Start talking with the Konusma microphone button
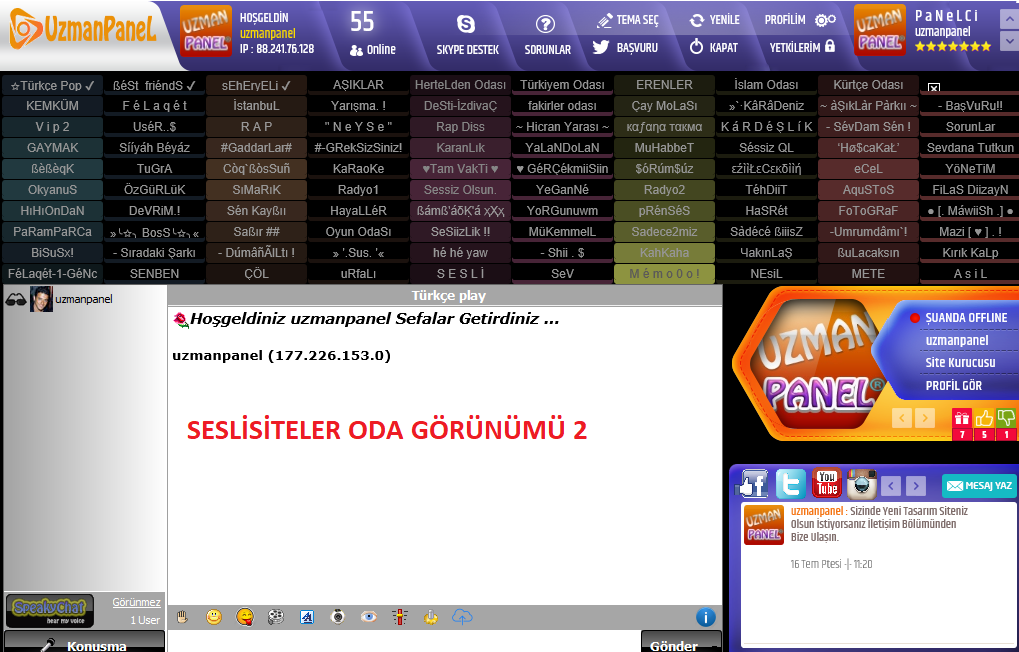 (84, 643)
